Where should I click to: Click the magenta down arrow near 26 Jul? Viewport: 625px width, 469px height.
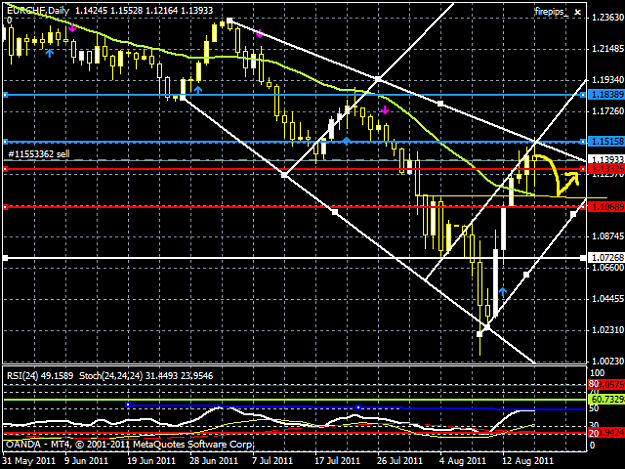tap(385, 110)
